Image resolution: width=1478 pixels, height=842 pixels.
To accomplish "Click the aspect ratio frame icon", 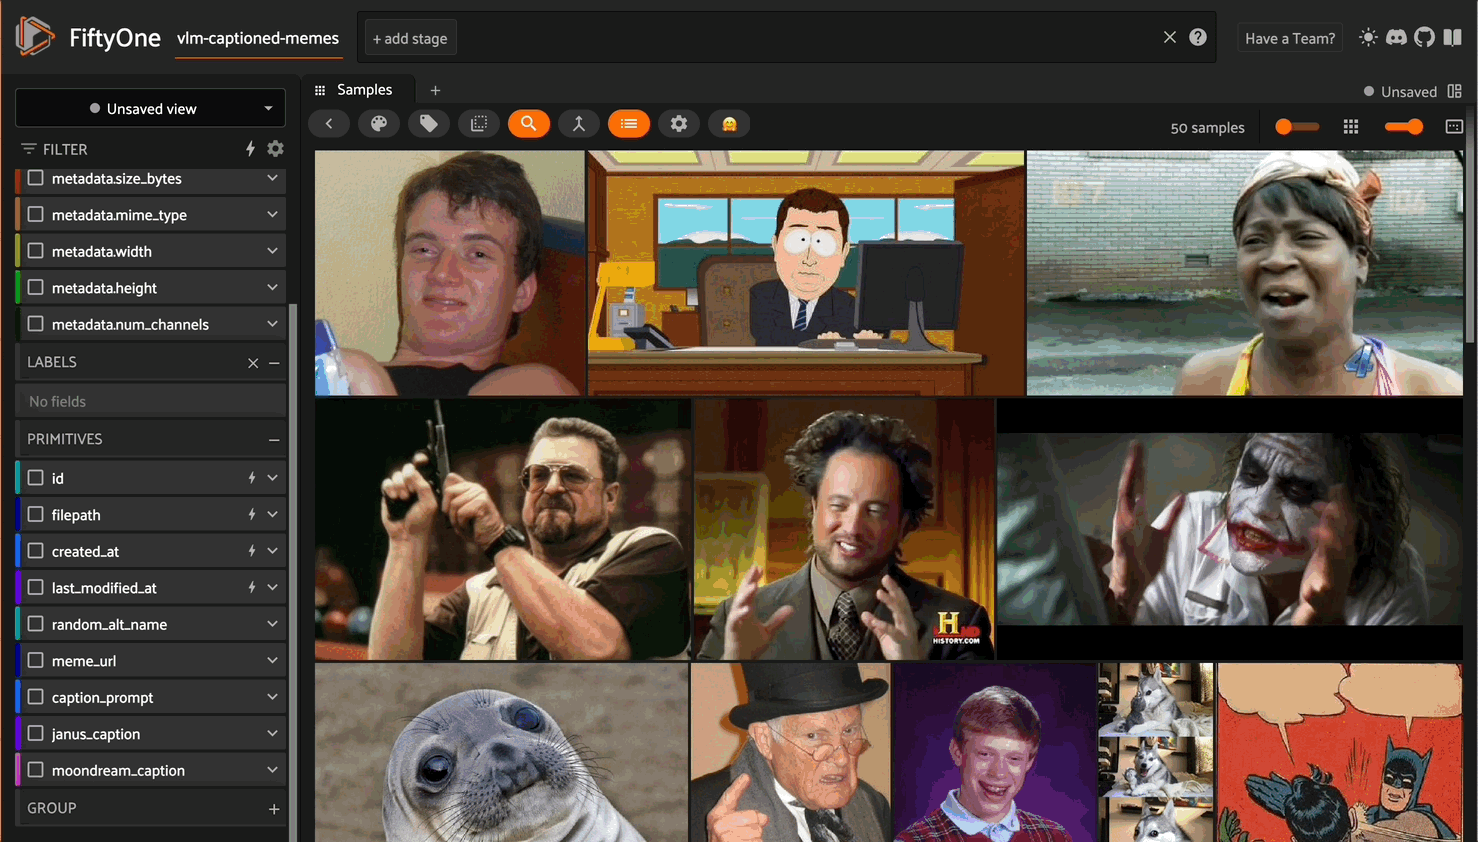I will (x=1454, y=127).
